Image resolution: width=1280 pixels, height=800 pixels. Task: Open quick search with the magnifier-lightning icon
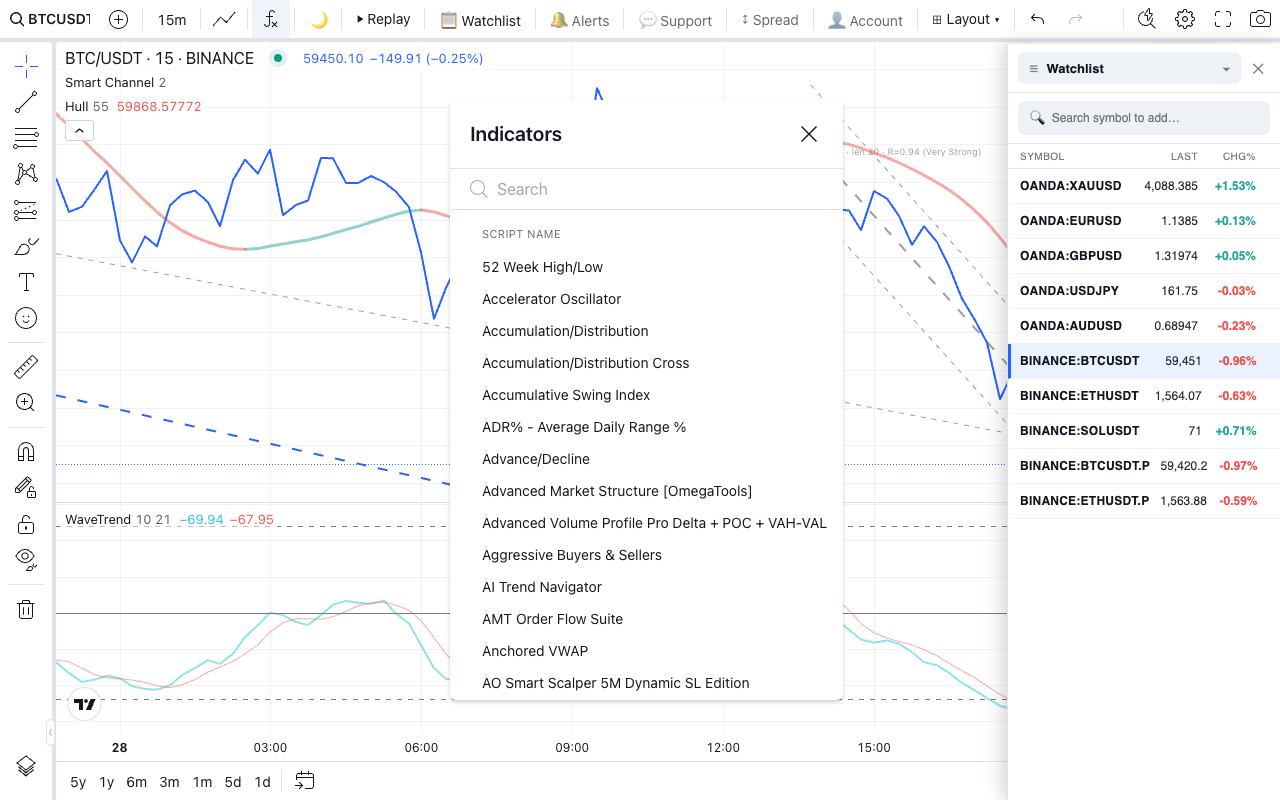(x=1147, y=19)
